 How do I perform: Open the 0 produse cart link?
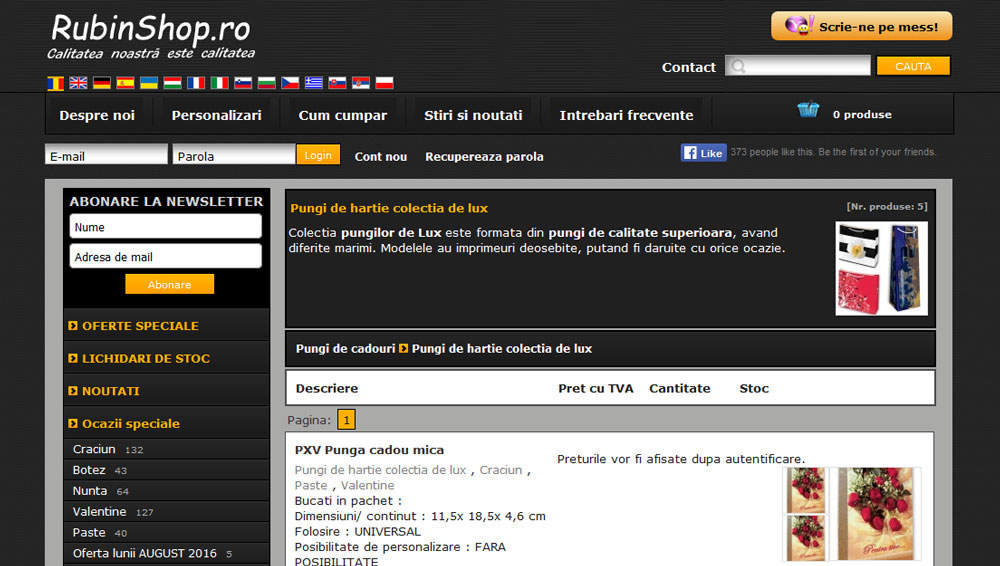pyautogui.click(x=862, y=115)
